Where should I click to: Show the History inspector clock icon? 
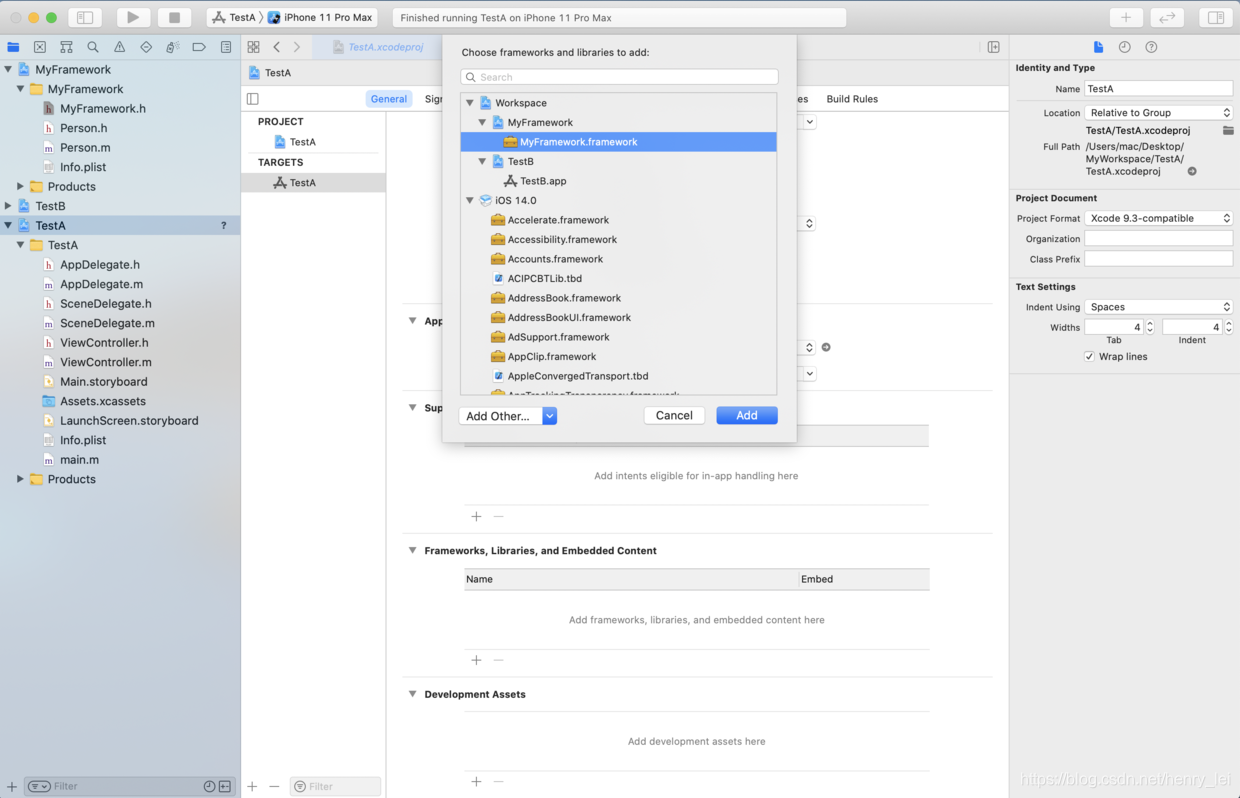click(x=1124, y=47)
